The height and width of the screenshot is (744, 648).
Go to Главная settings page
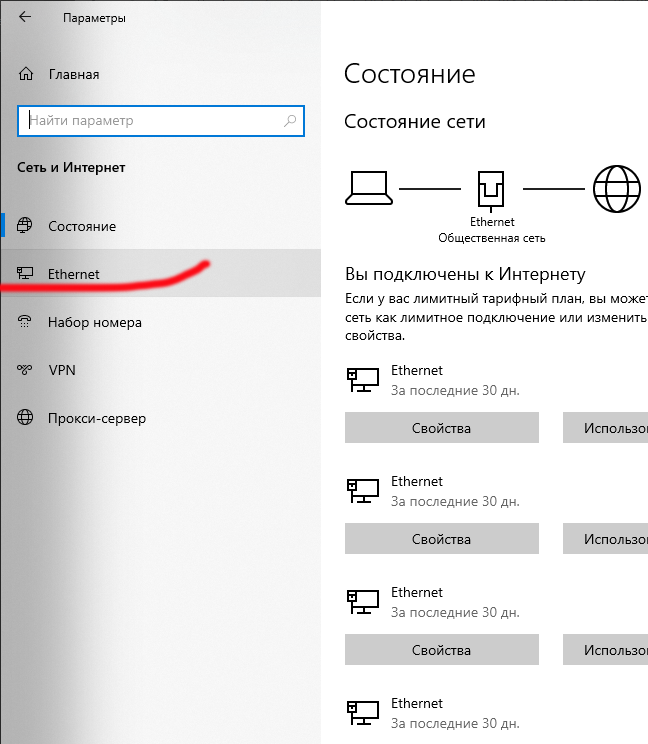click(161, 74)
